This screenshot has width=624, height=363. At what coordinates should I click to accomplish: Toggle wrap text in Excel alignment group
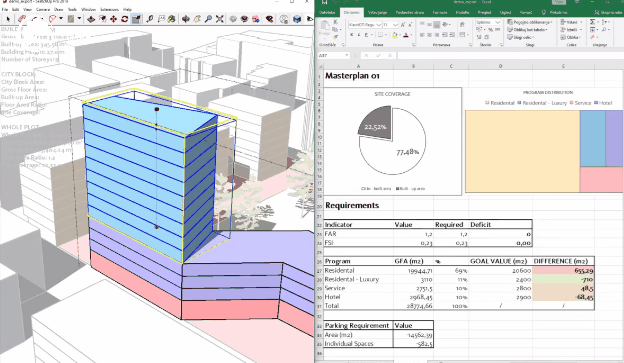(462, 25)
